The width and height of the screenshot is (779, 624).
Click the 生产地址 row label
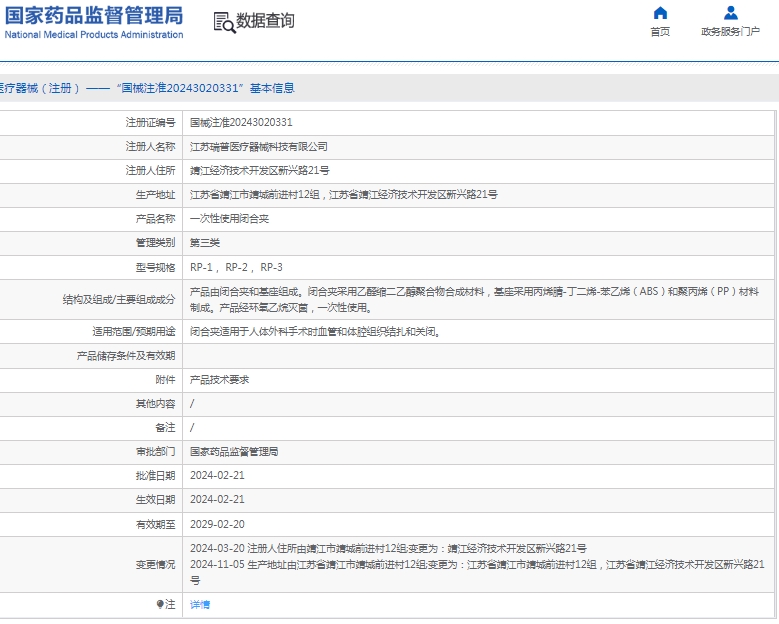coord(156,194)
